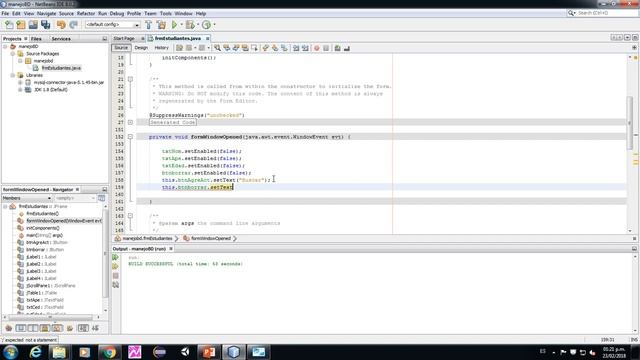
Task: Click the Stop Macro Recording icon
Action: (326, 48)
